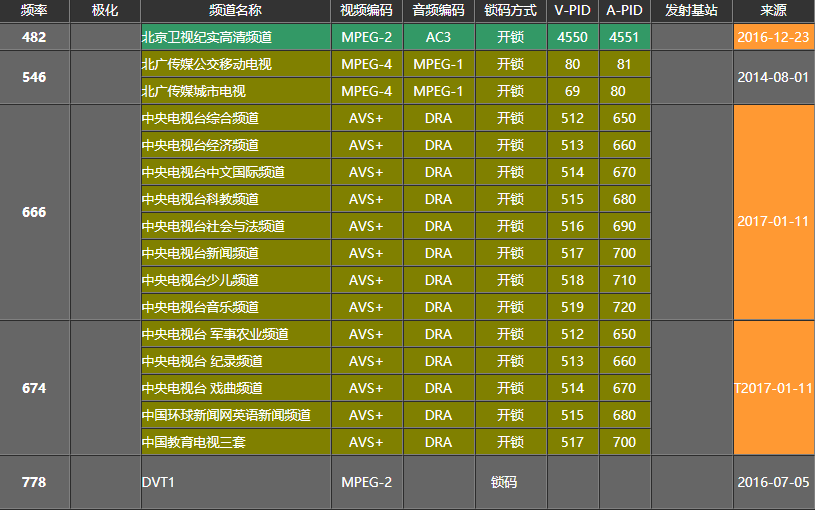Viewport: 815px width, 510px height.
Task: Click the 极化 column header
Action: point(105,10)
